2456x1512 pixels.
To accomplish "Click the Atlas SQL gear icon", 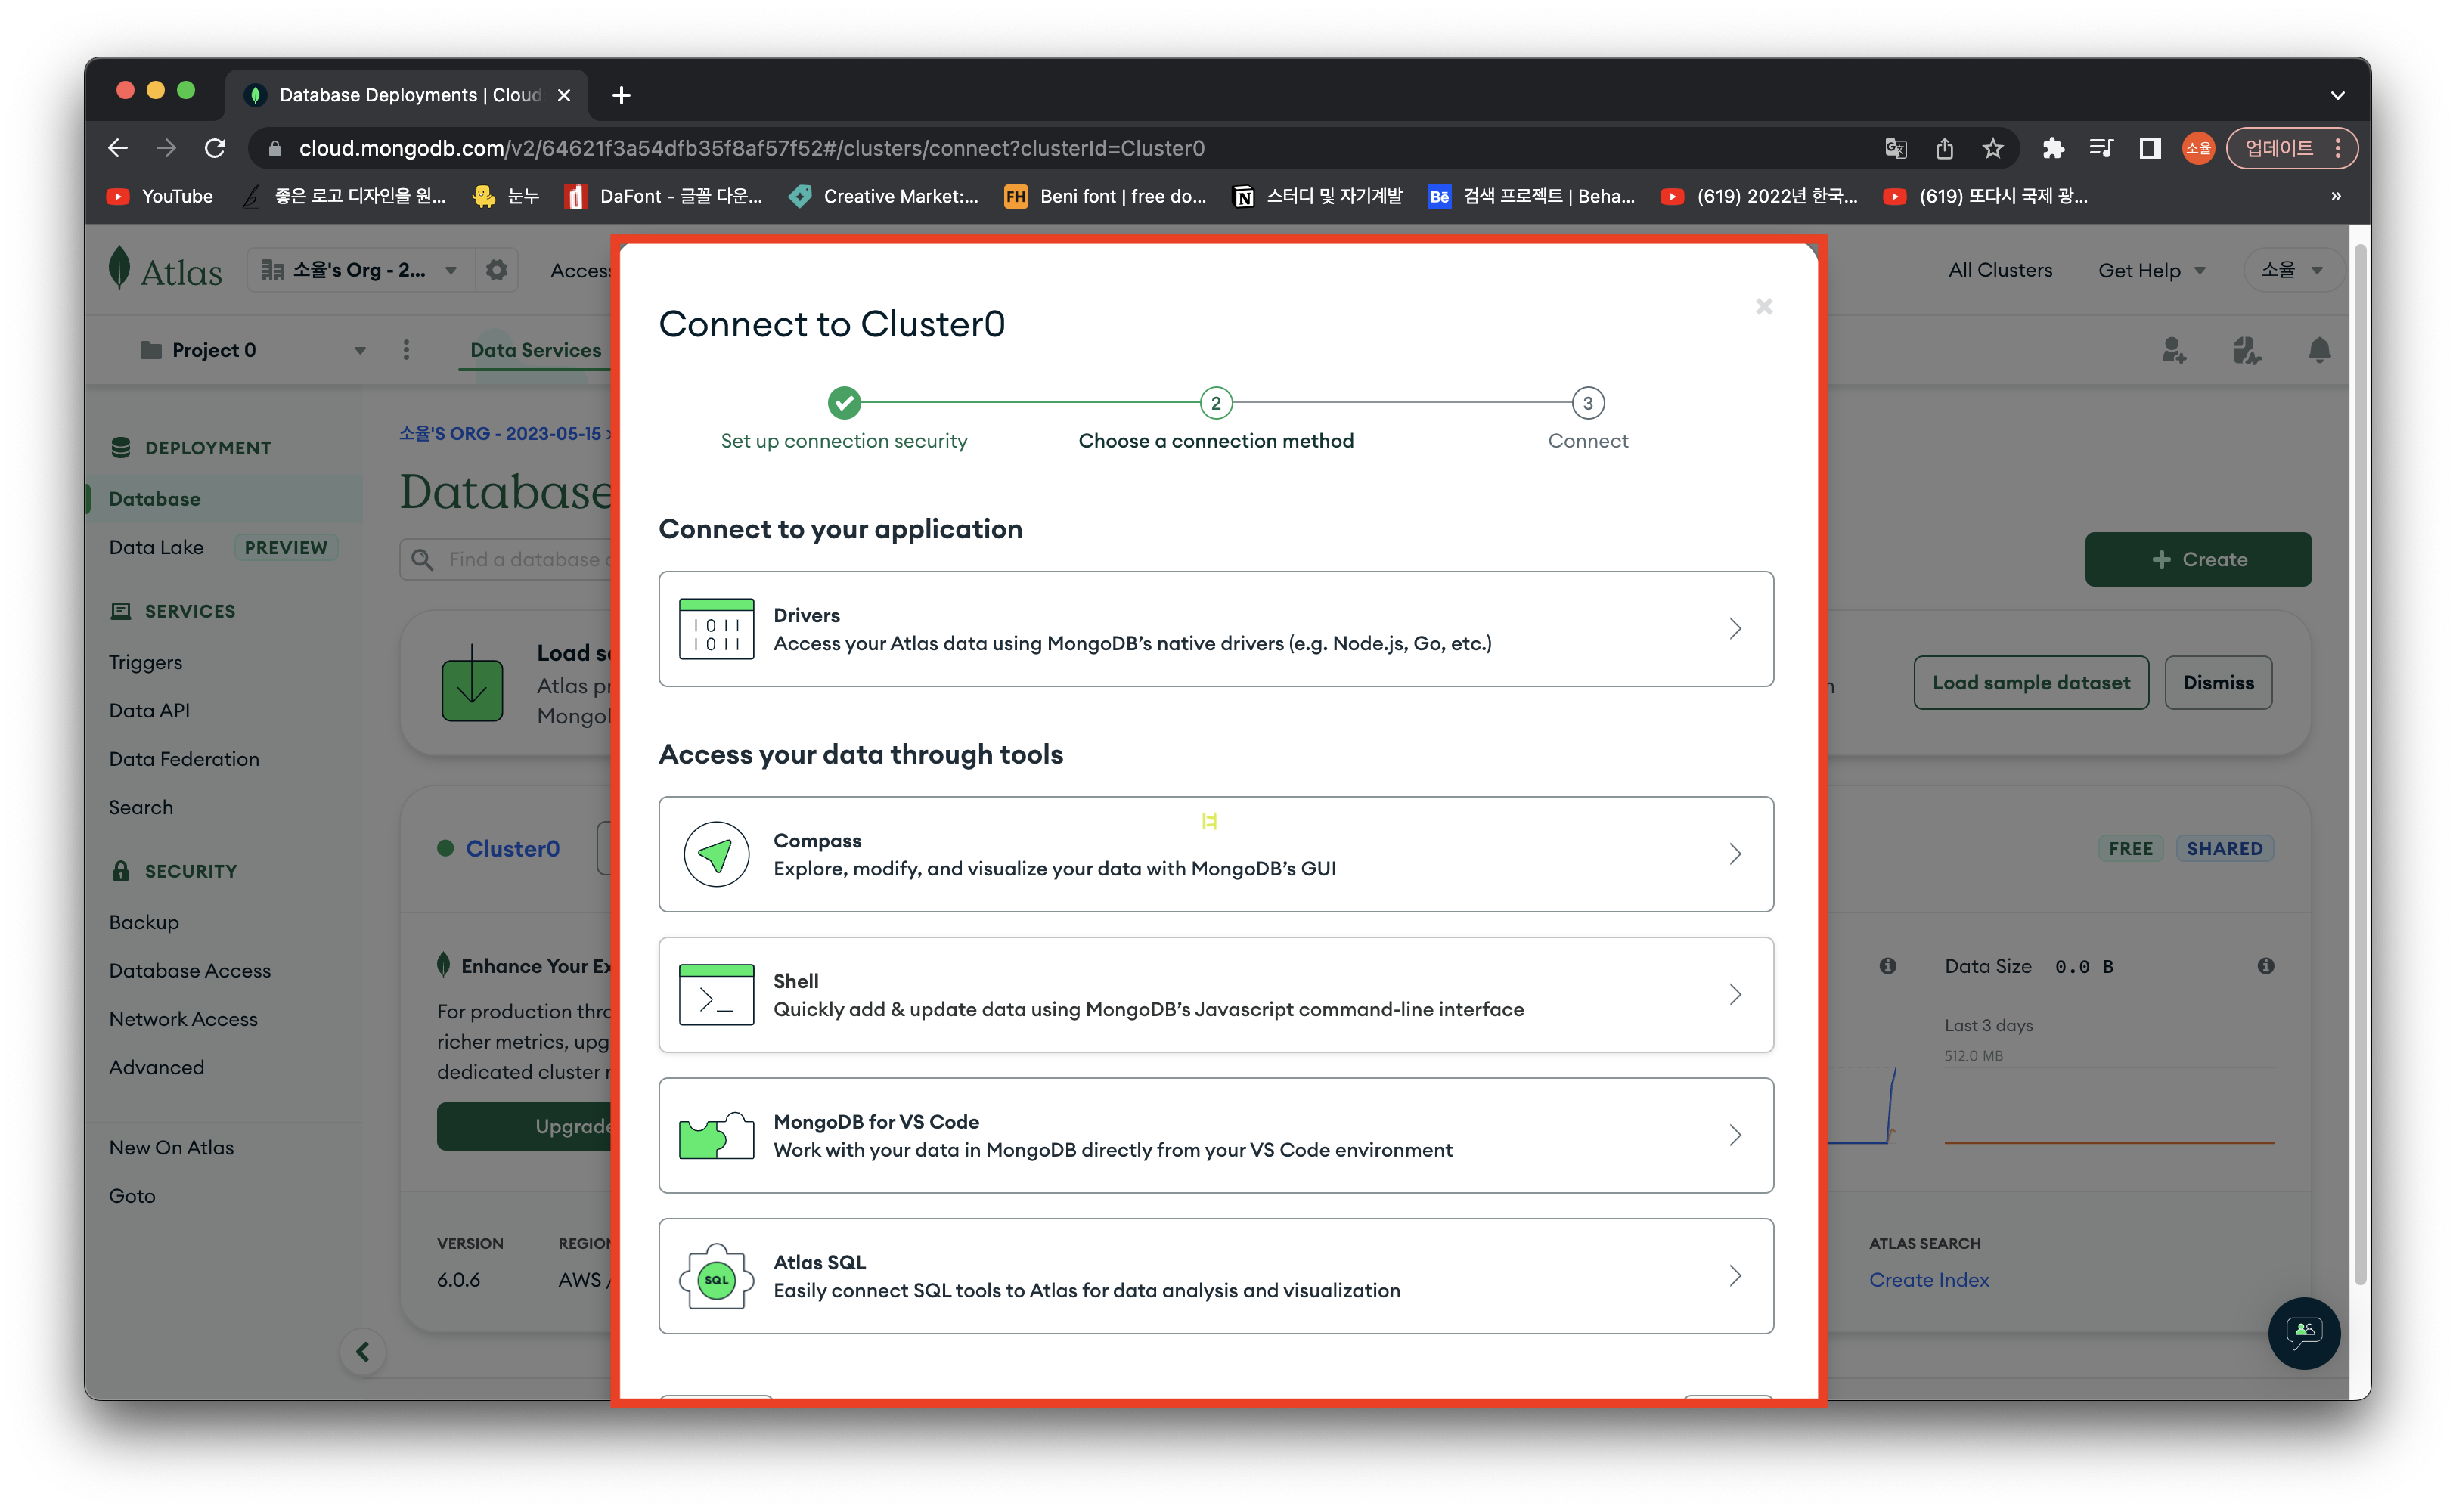I will click(716, 1277).
